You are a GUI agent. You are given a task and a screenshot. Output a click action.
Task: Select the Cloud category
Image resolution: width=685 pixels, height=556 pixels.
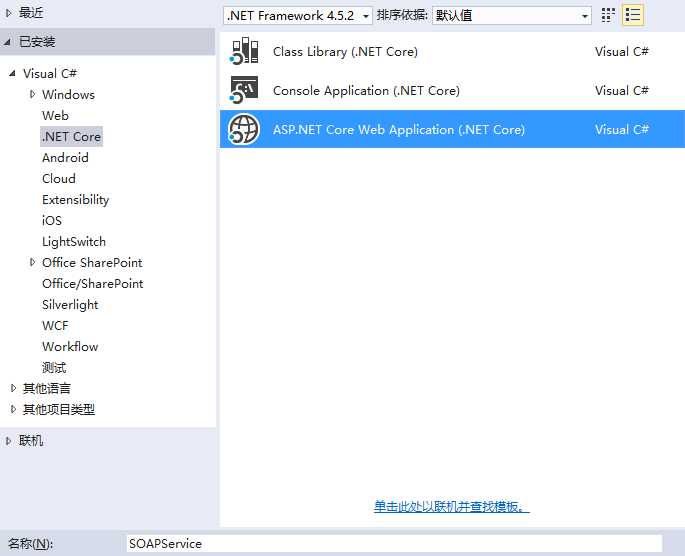tap(59, 178)
